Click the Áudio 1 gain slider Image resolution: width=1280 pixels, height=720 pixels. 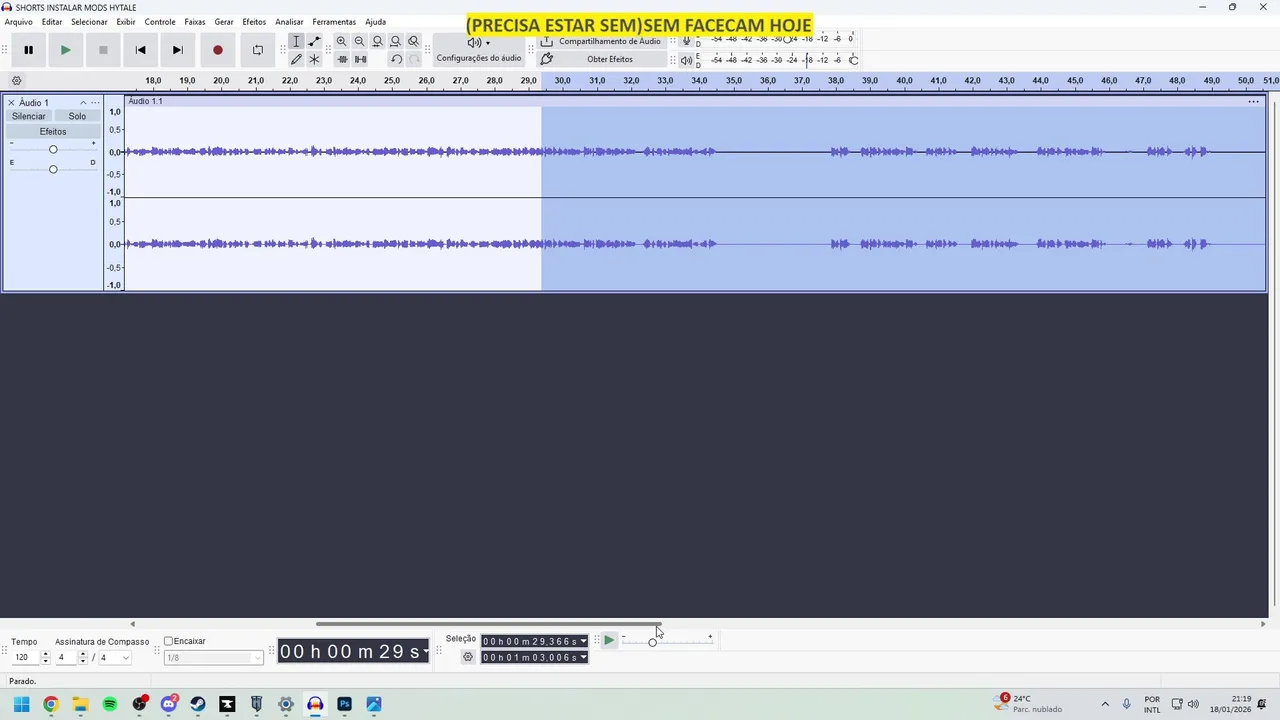[x=53, y=149]
